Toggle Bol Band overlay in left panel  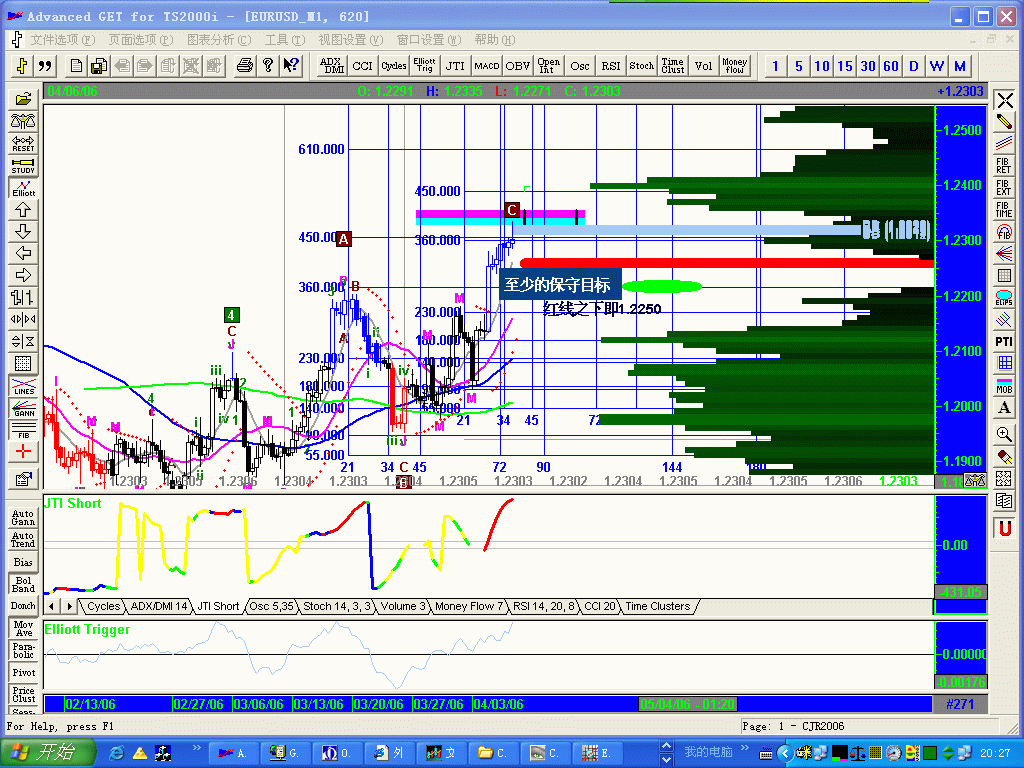pos(23,583)
